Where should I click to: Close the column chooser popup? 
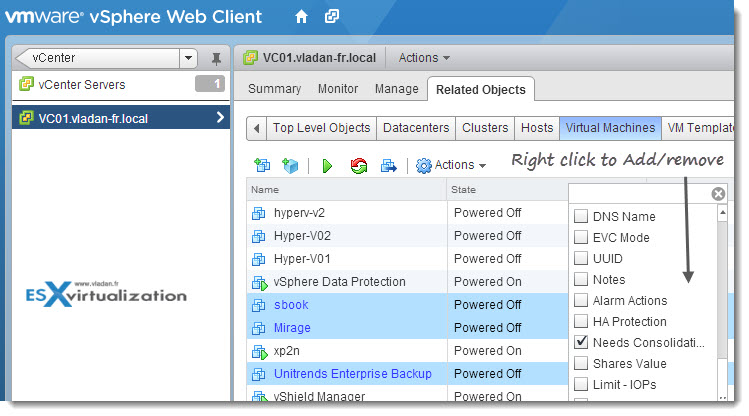pyautogui.click(x=718, y=193)
